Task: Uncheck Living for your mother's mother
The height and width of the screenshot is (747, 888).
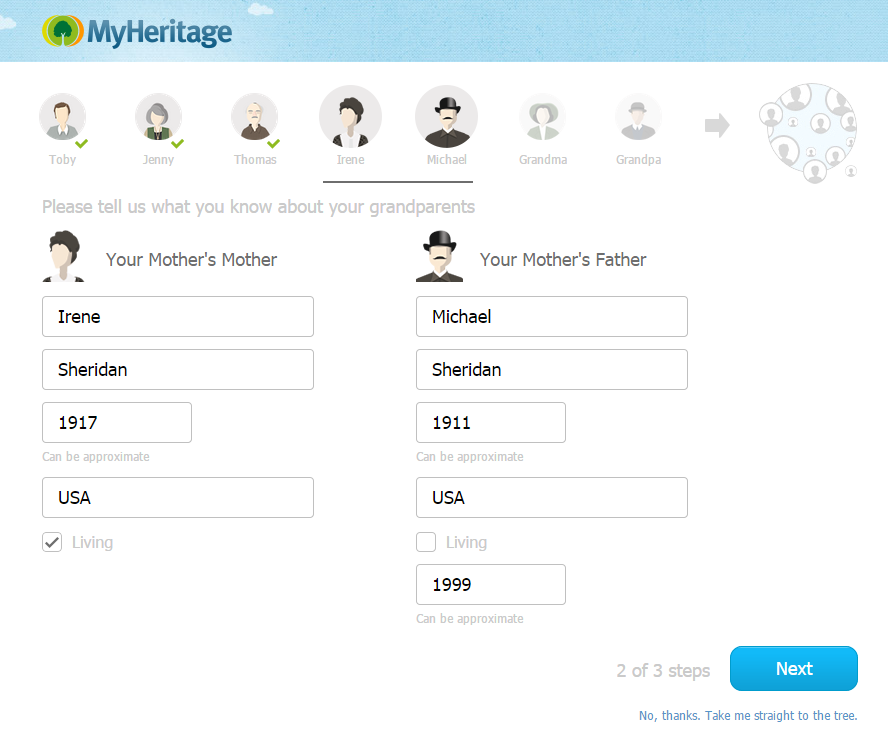Action: tap(52, 543)
